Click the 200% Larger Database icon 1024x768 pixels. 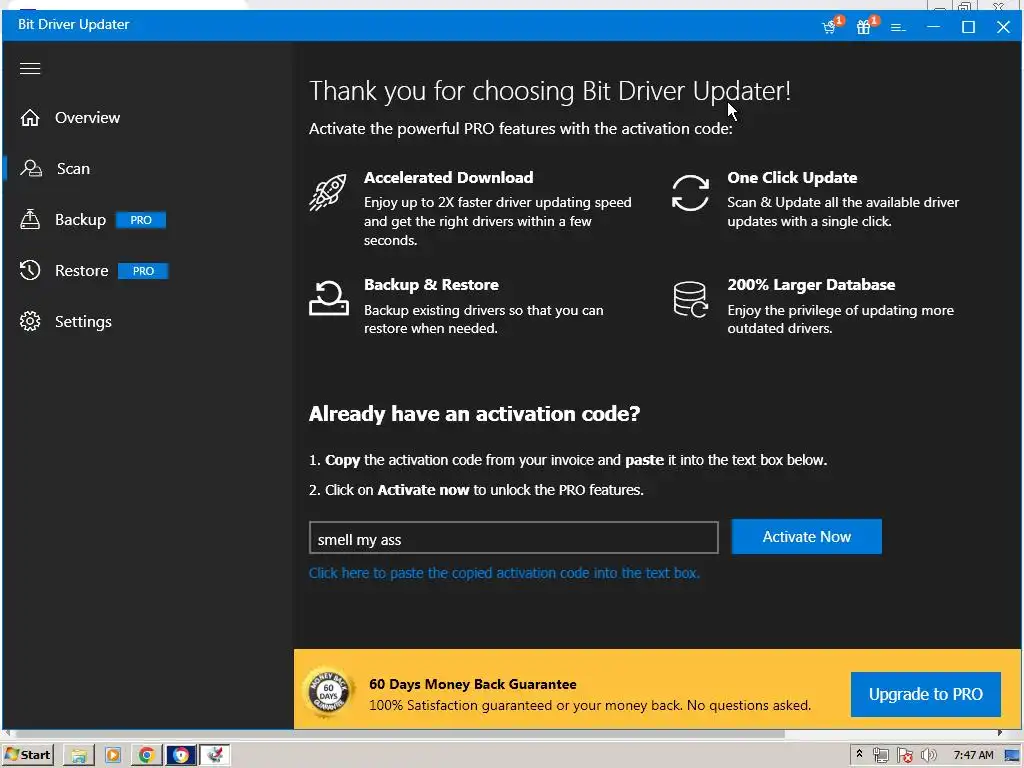(690, 299)
